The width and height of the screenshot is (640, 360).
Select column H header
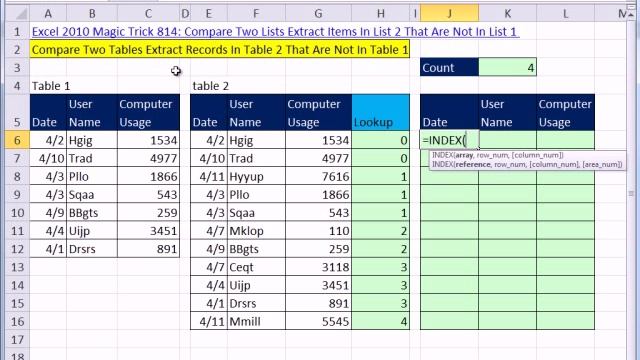tap(381, 13)
